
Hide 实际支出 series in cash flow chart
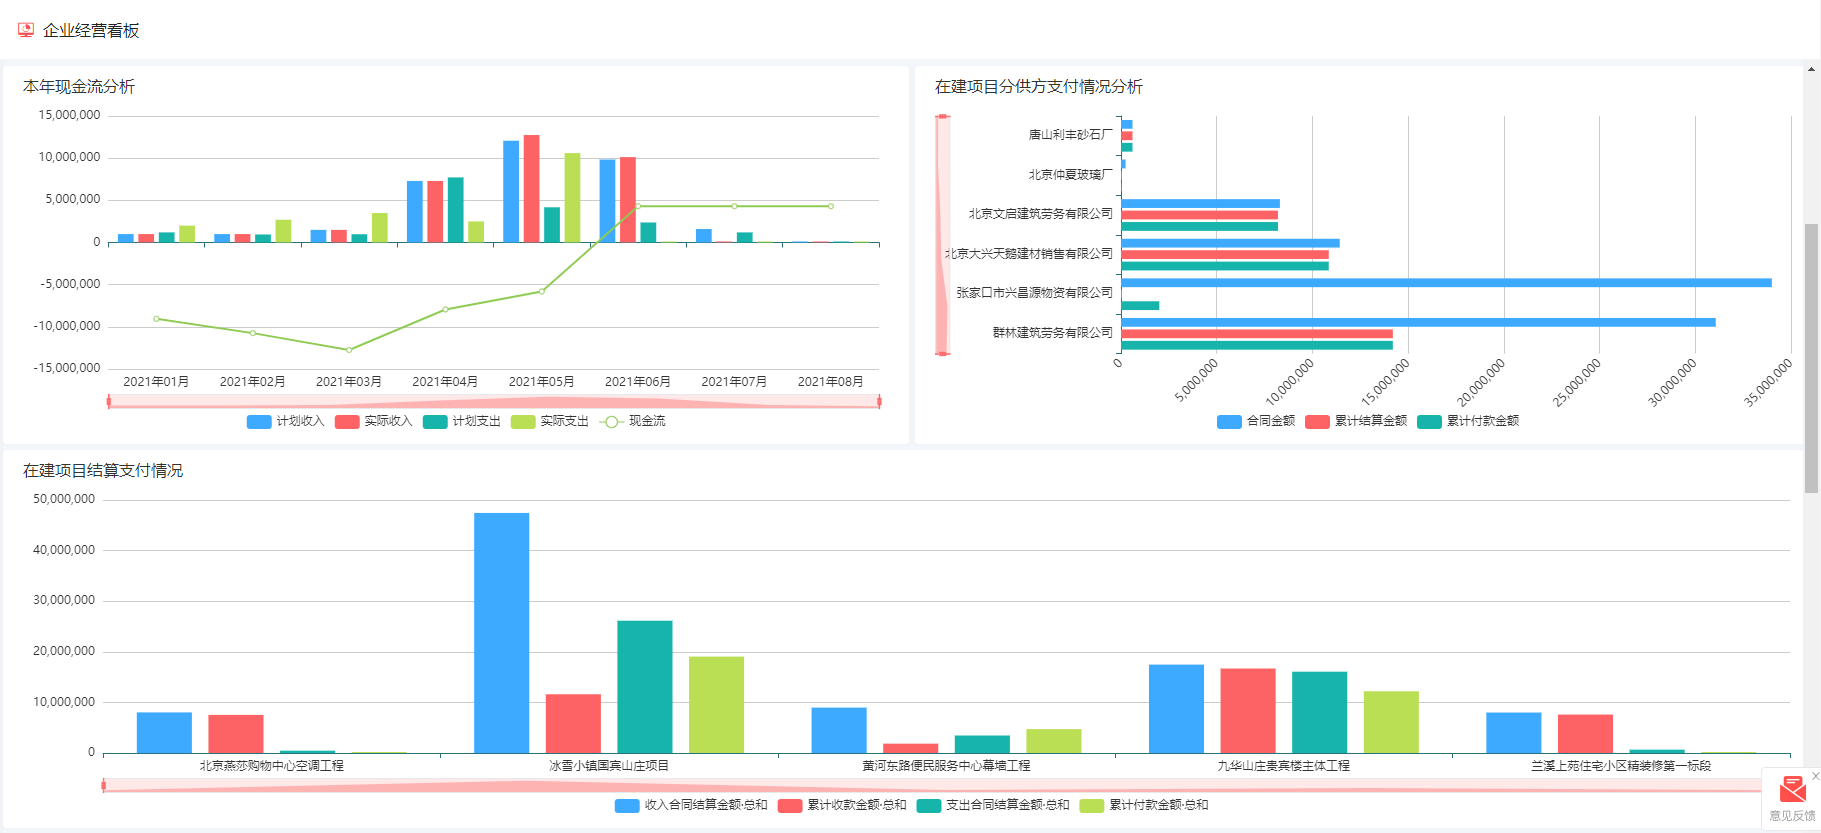(x=523, y=422)
